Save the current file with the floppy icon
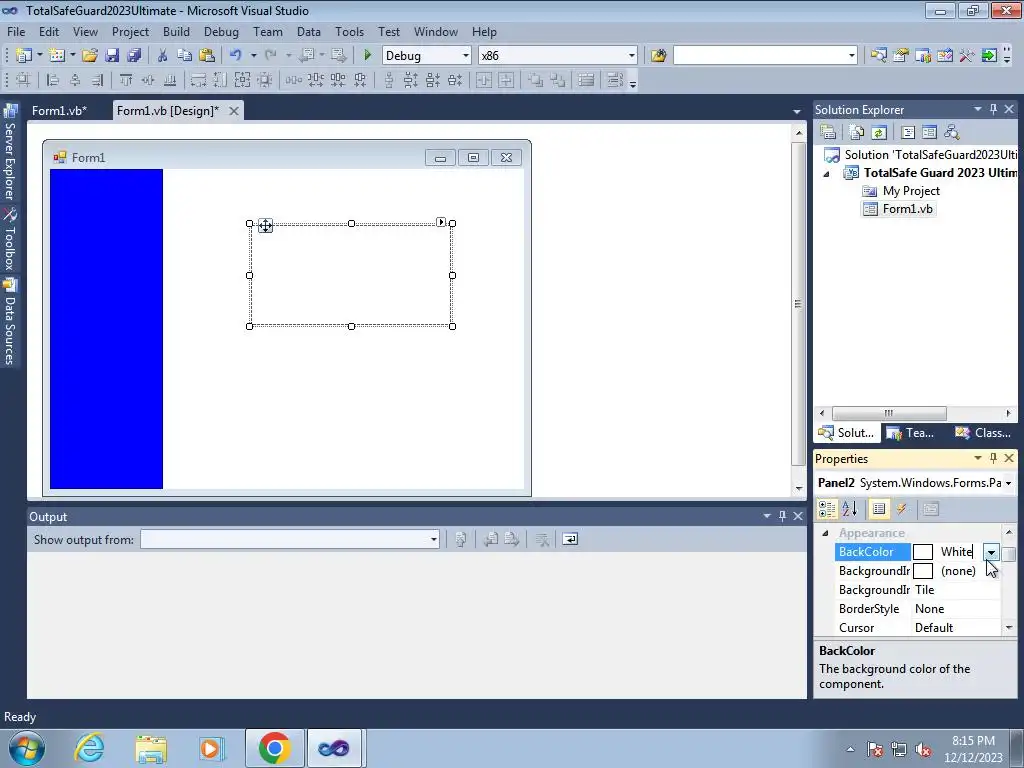 click(x=112, y=56)
